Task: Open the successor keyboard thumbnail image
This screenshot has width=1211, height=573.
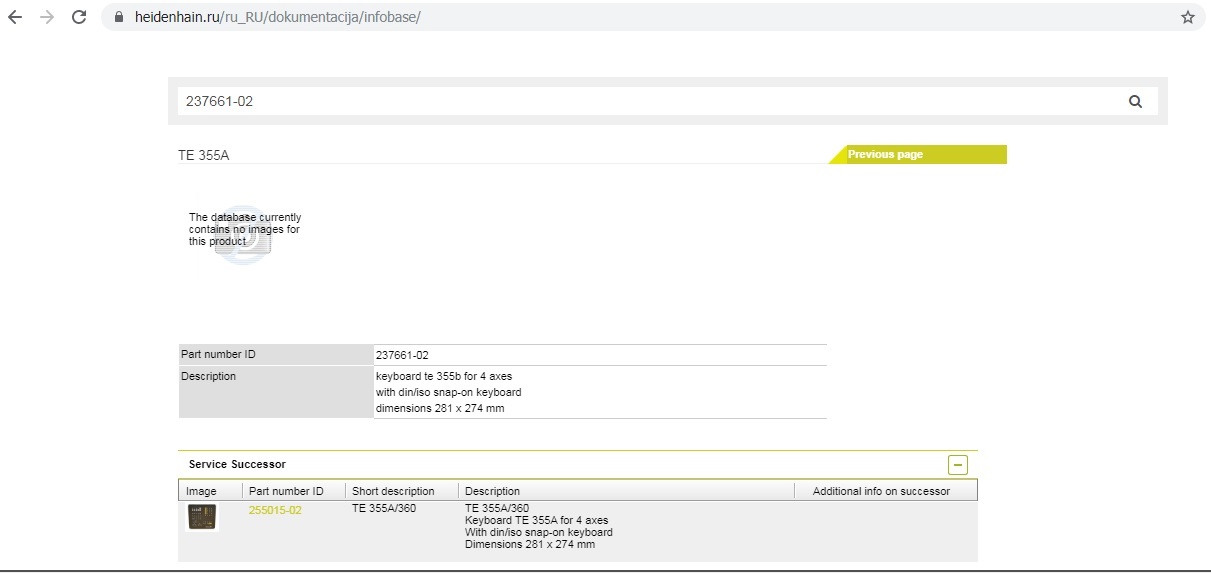Action: 202,517
